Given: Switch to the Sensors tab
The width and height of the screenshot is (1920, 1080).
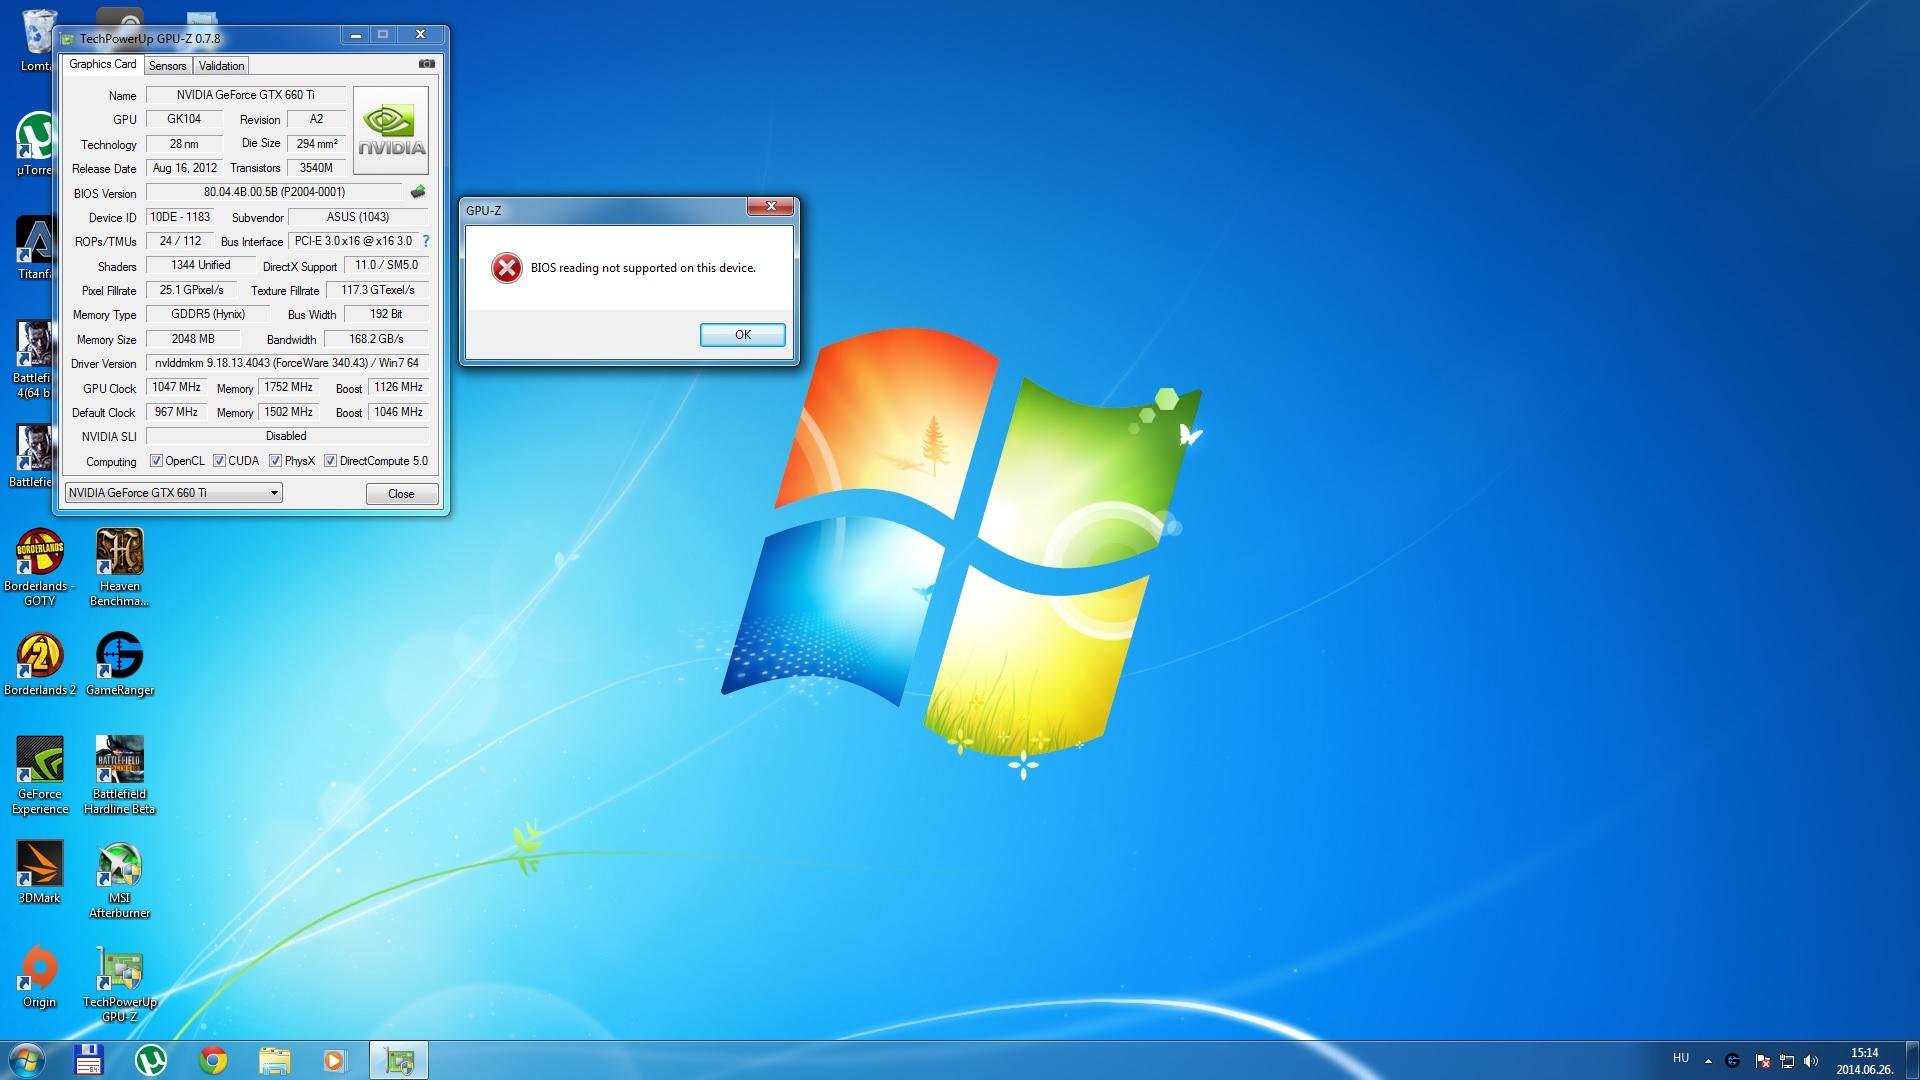Looking at the screenshot, I should [x=168, y=66].
